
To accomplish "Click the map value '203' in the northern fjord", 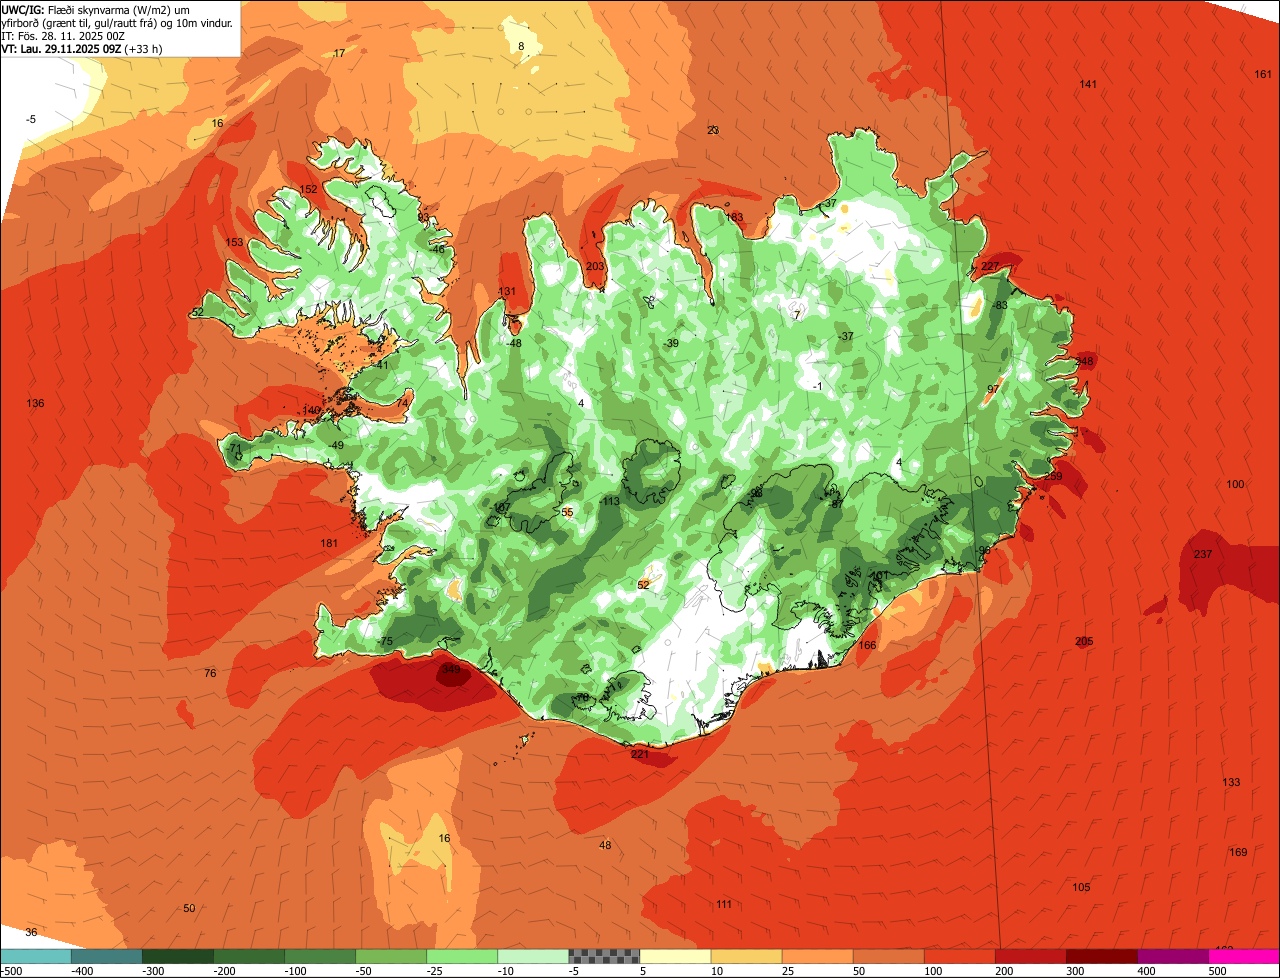I will [x=595, y=267].
